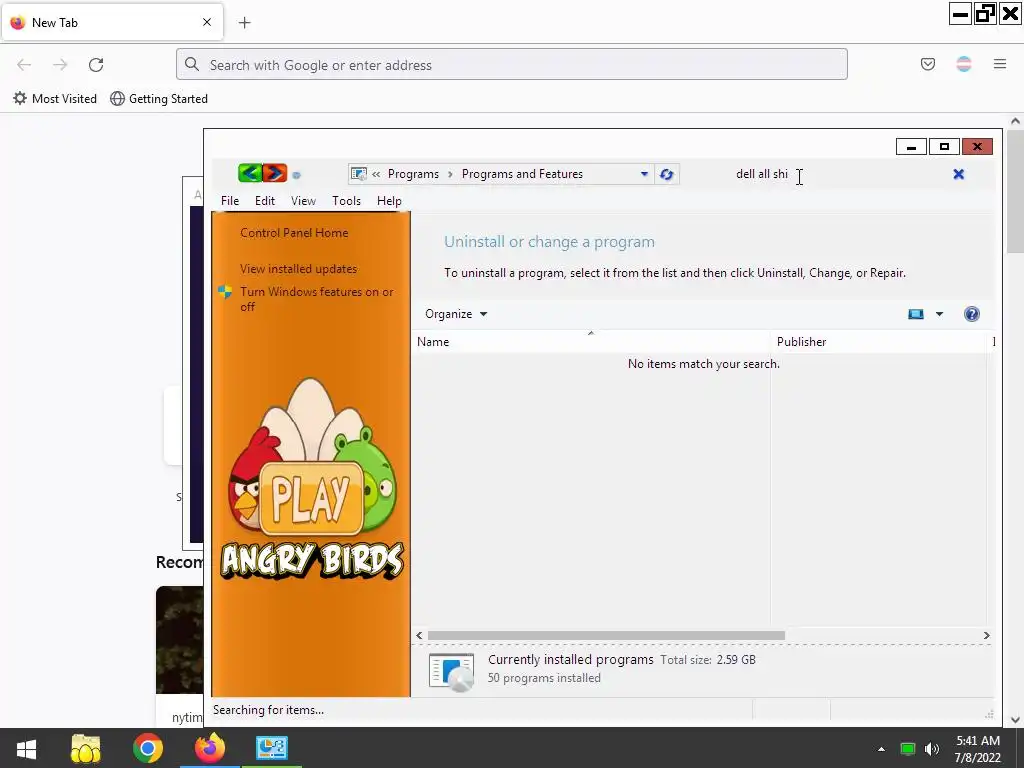Expand the view options dropdown arrow
Viewport: 1024px width, 768px height.
[939, 314]
